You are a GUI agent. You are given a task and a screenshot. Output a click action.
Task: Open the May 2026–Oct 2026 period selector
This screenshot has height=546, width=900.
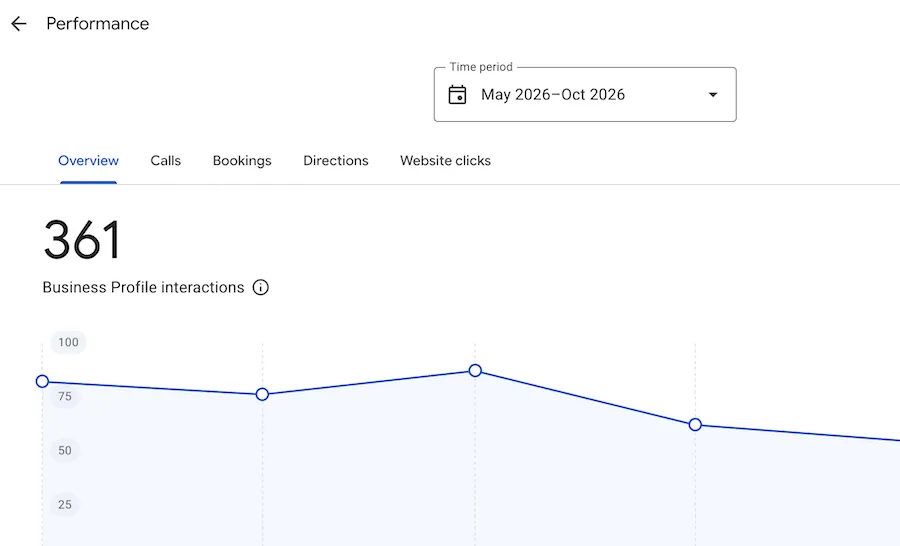click(x=585, y=95)
